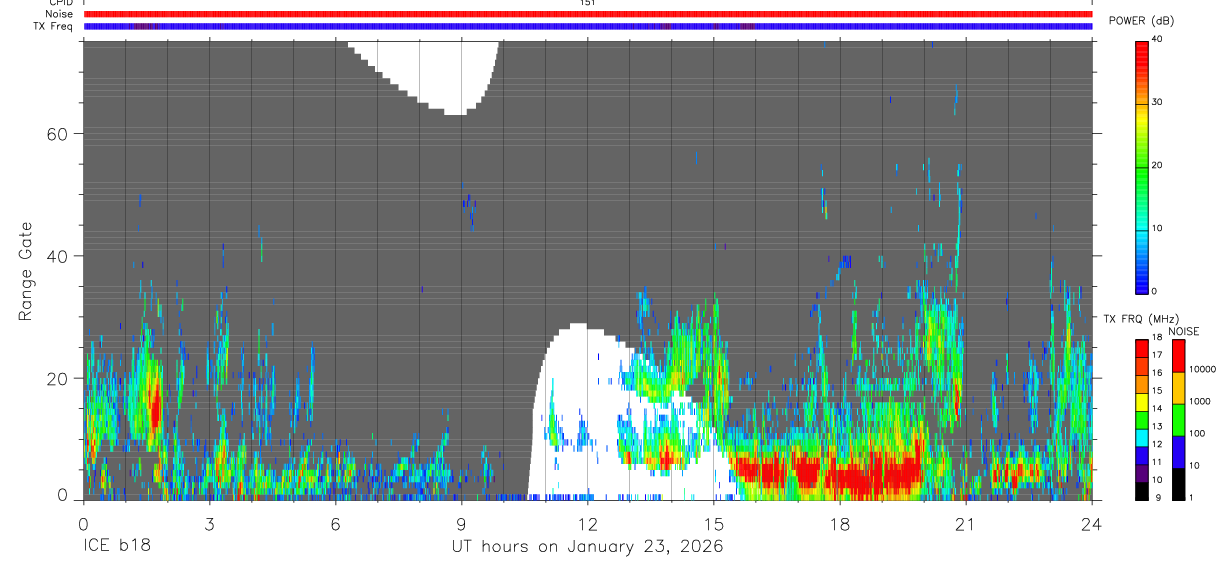
Task: Click the power colorbar tick label '30'
Action: 1158,102
